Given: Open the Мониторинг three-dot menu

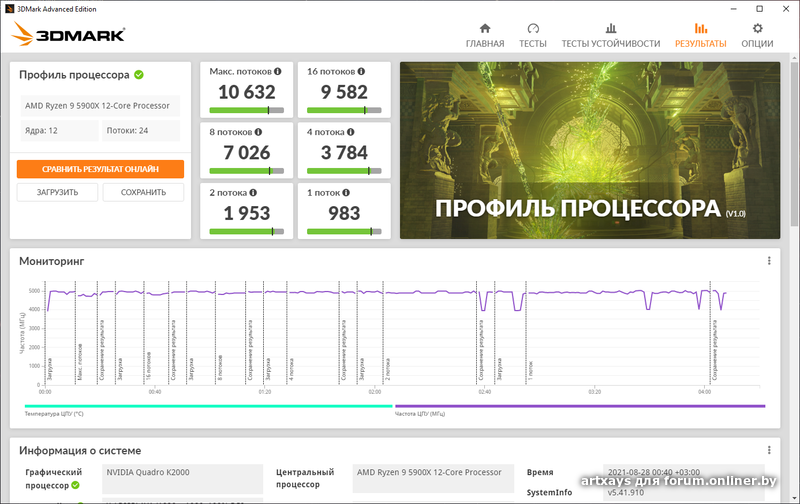Looking at the screenshot, I should (769, 261).
